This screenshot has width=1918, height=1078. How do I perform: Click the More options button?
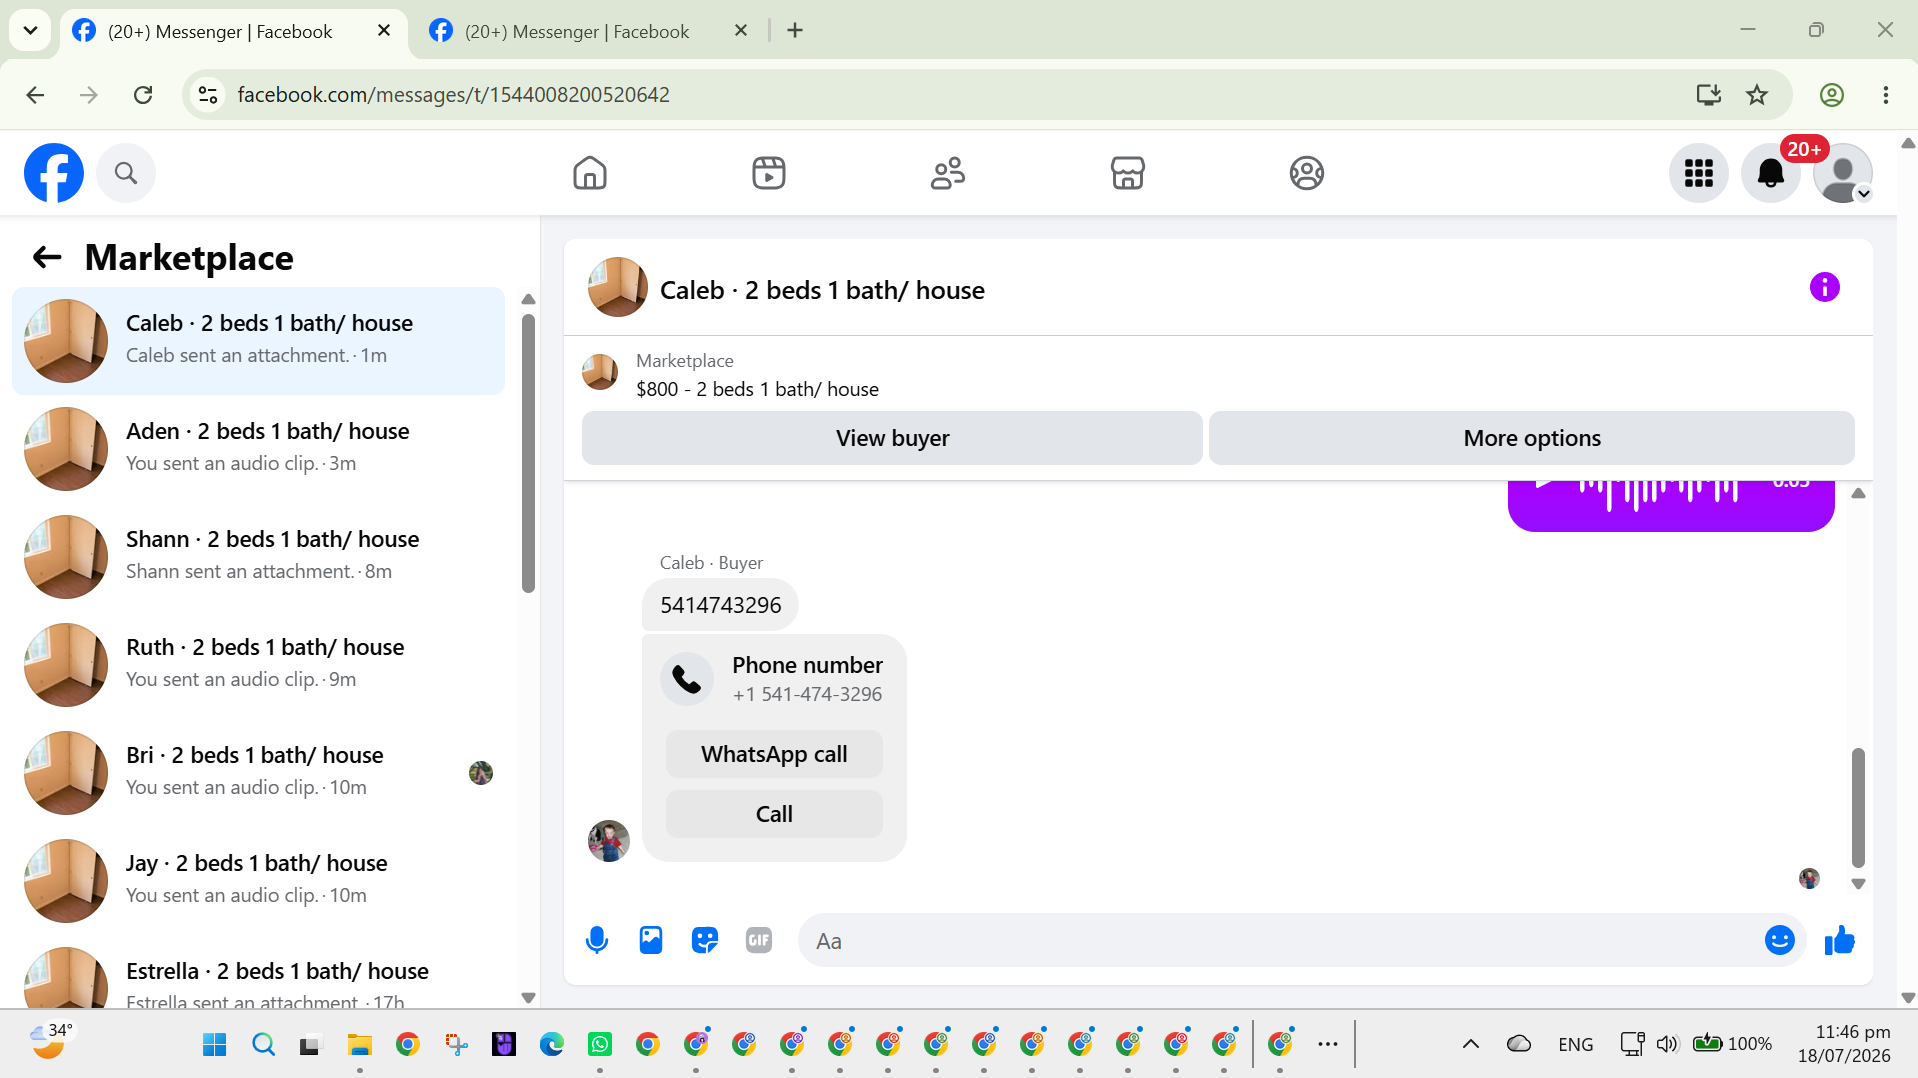tap(1531, 438)
